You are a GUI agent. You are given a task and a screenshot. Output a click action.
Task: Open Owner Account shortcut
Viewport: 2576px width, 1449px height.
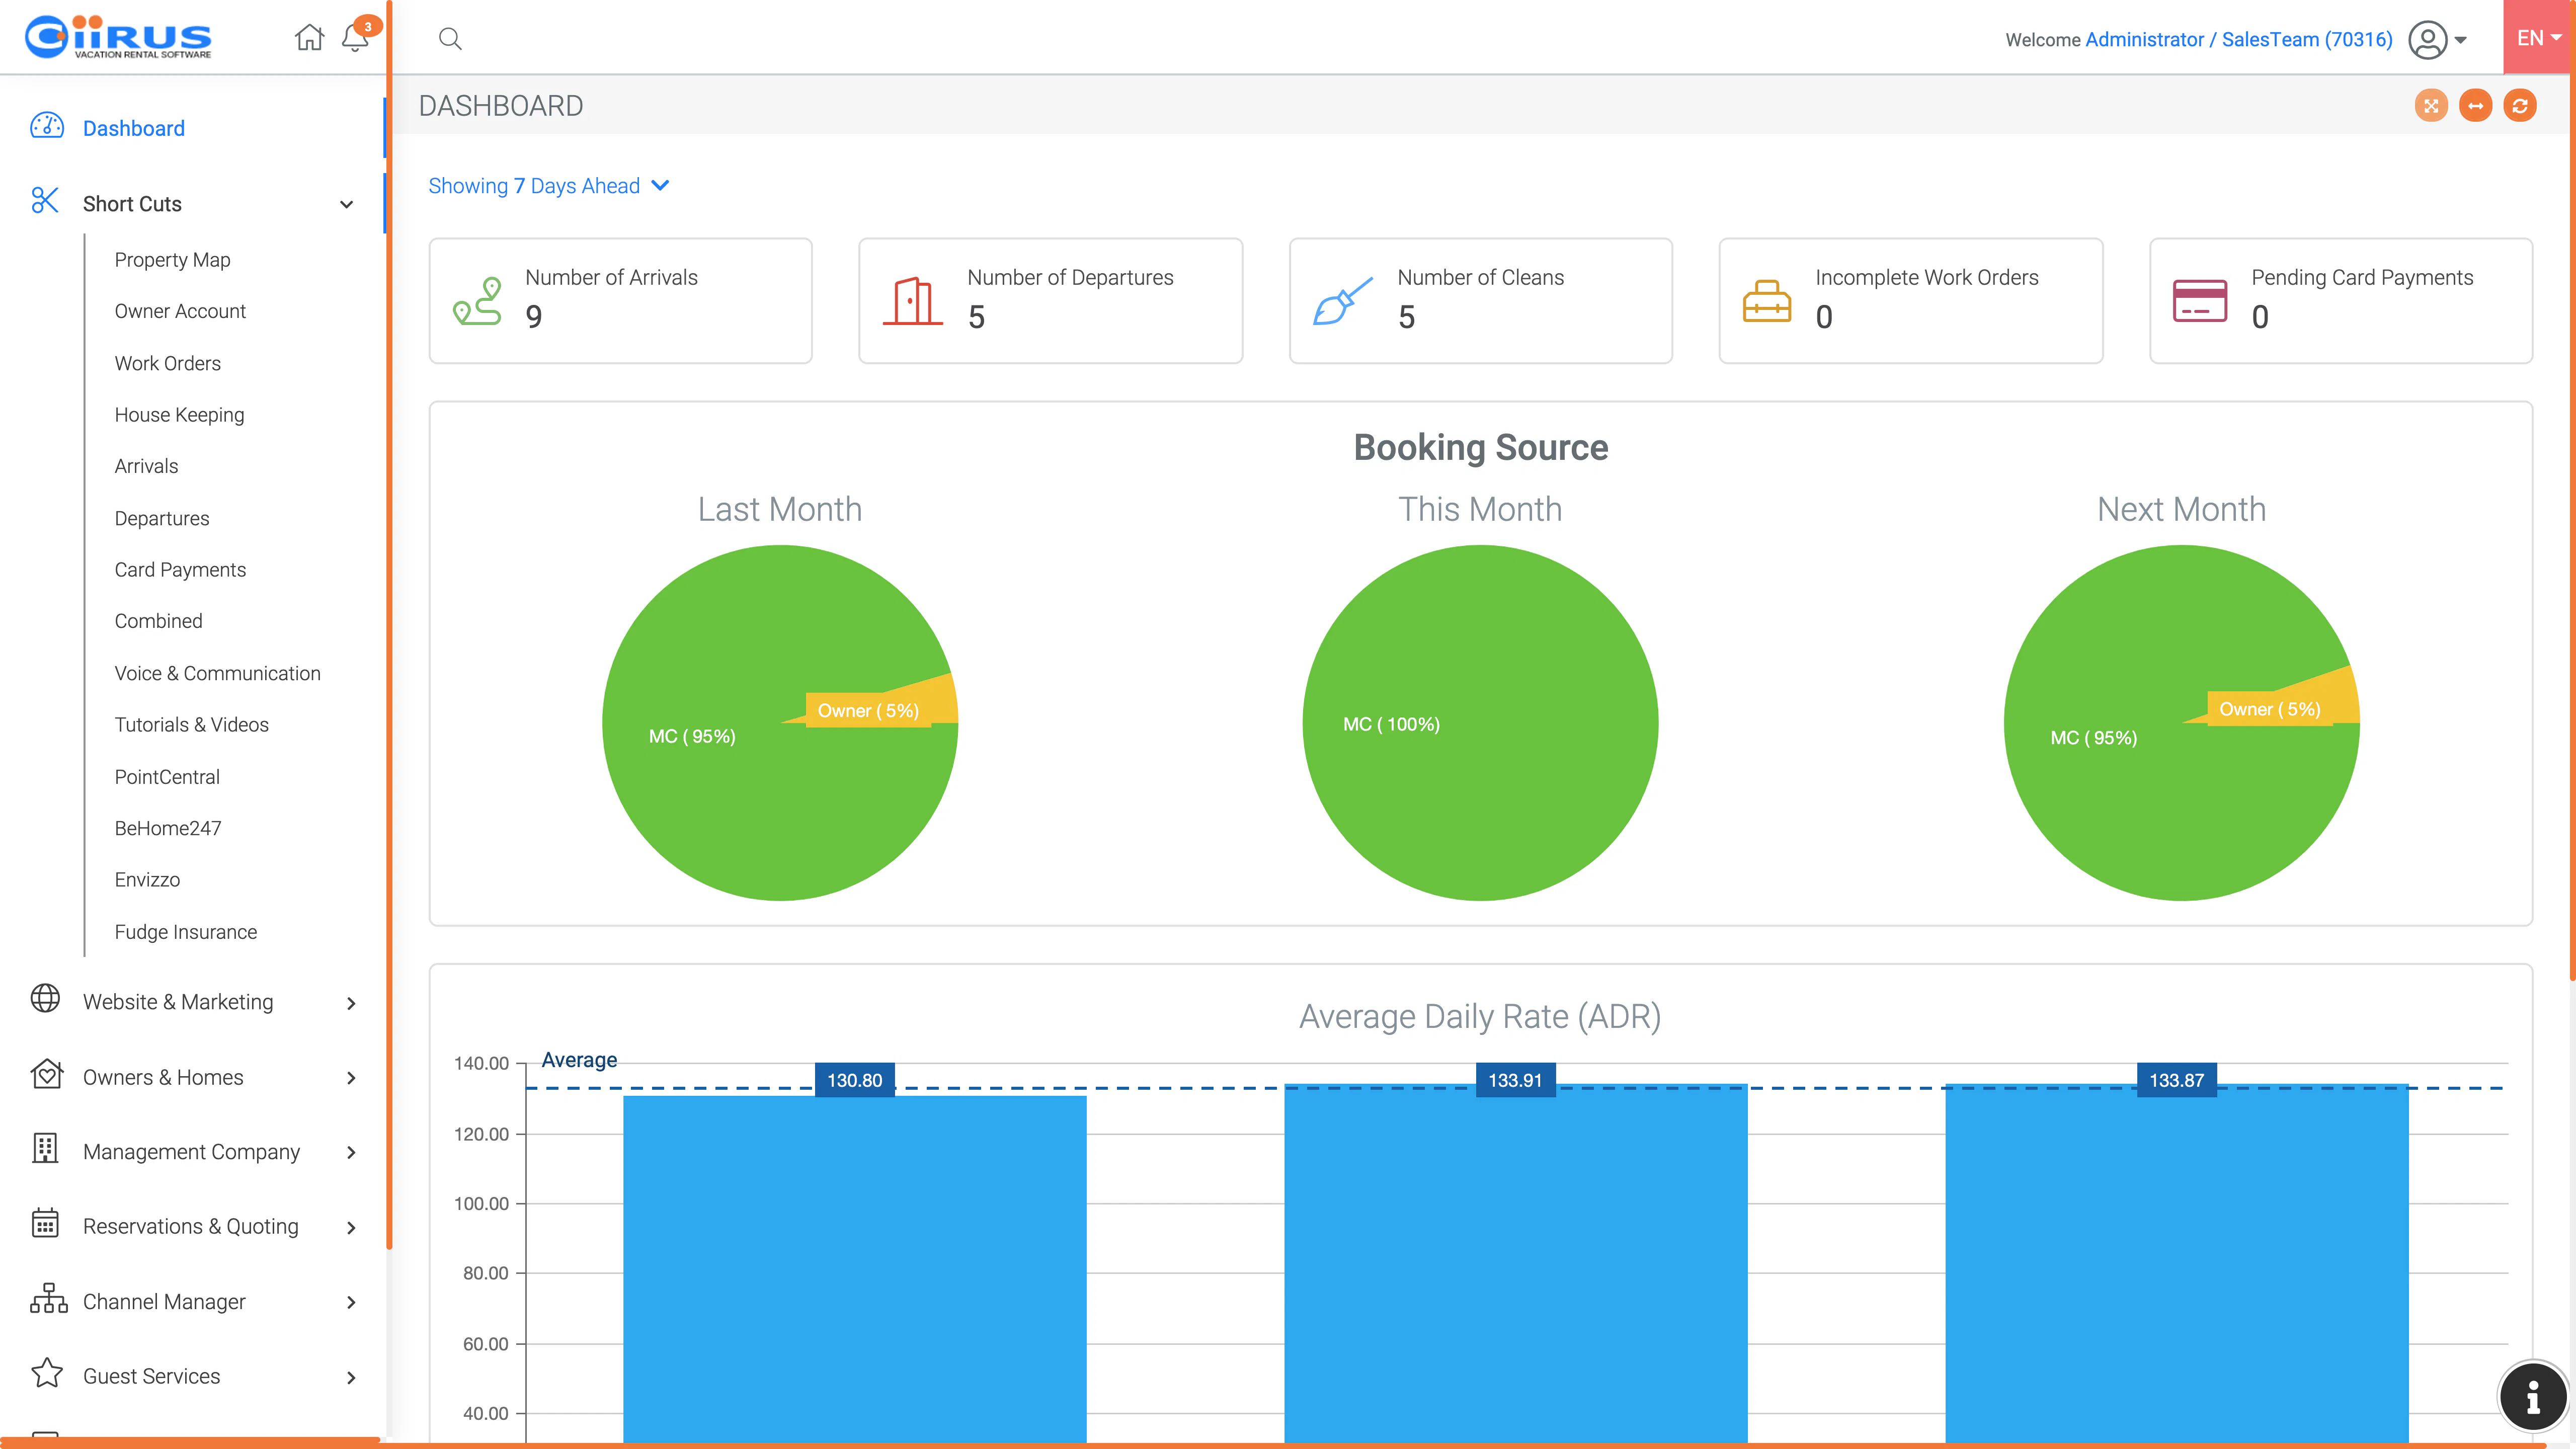pos(180,311)
